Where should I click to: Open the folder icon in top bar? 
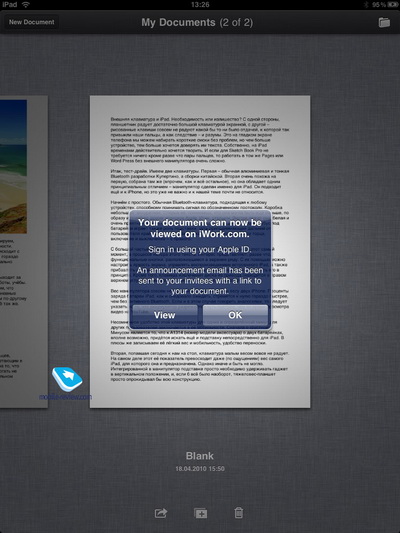pos(384,22)
